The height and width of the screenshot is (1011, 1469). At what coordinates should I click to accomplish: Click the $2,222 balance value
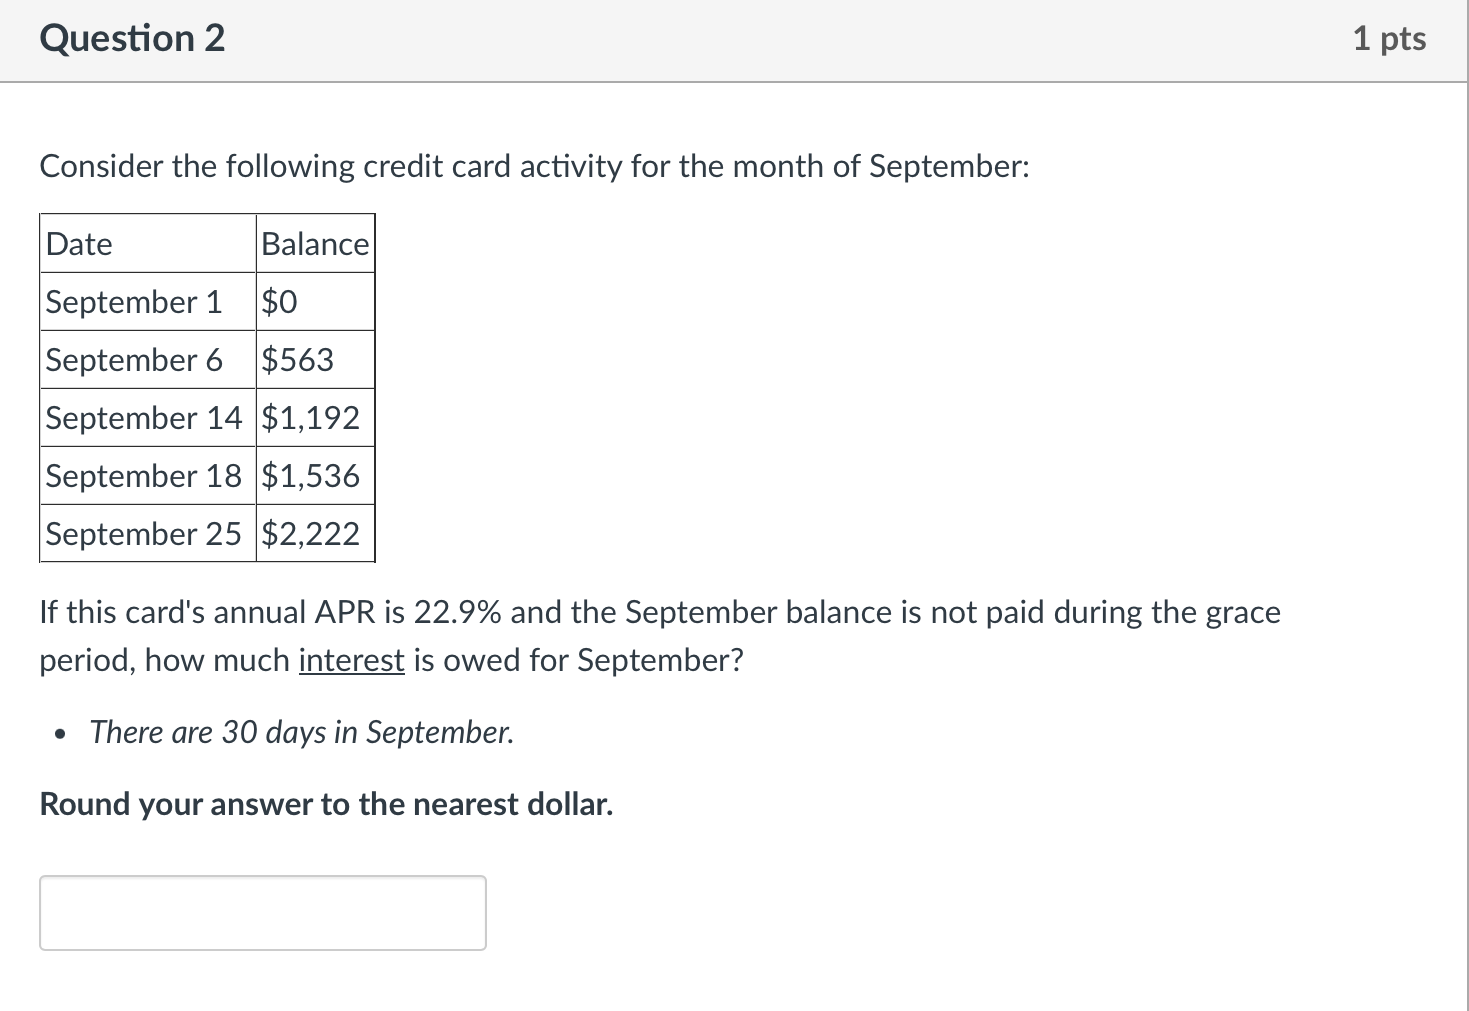pyautogui.click(x=310, y=533)
